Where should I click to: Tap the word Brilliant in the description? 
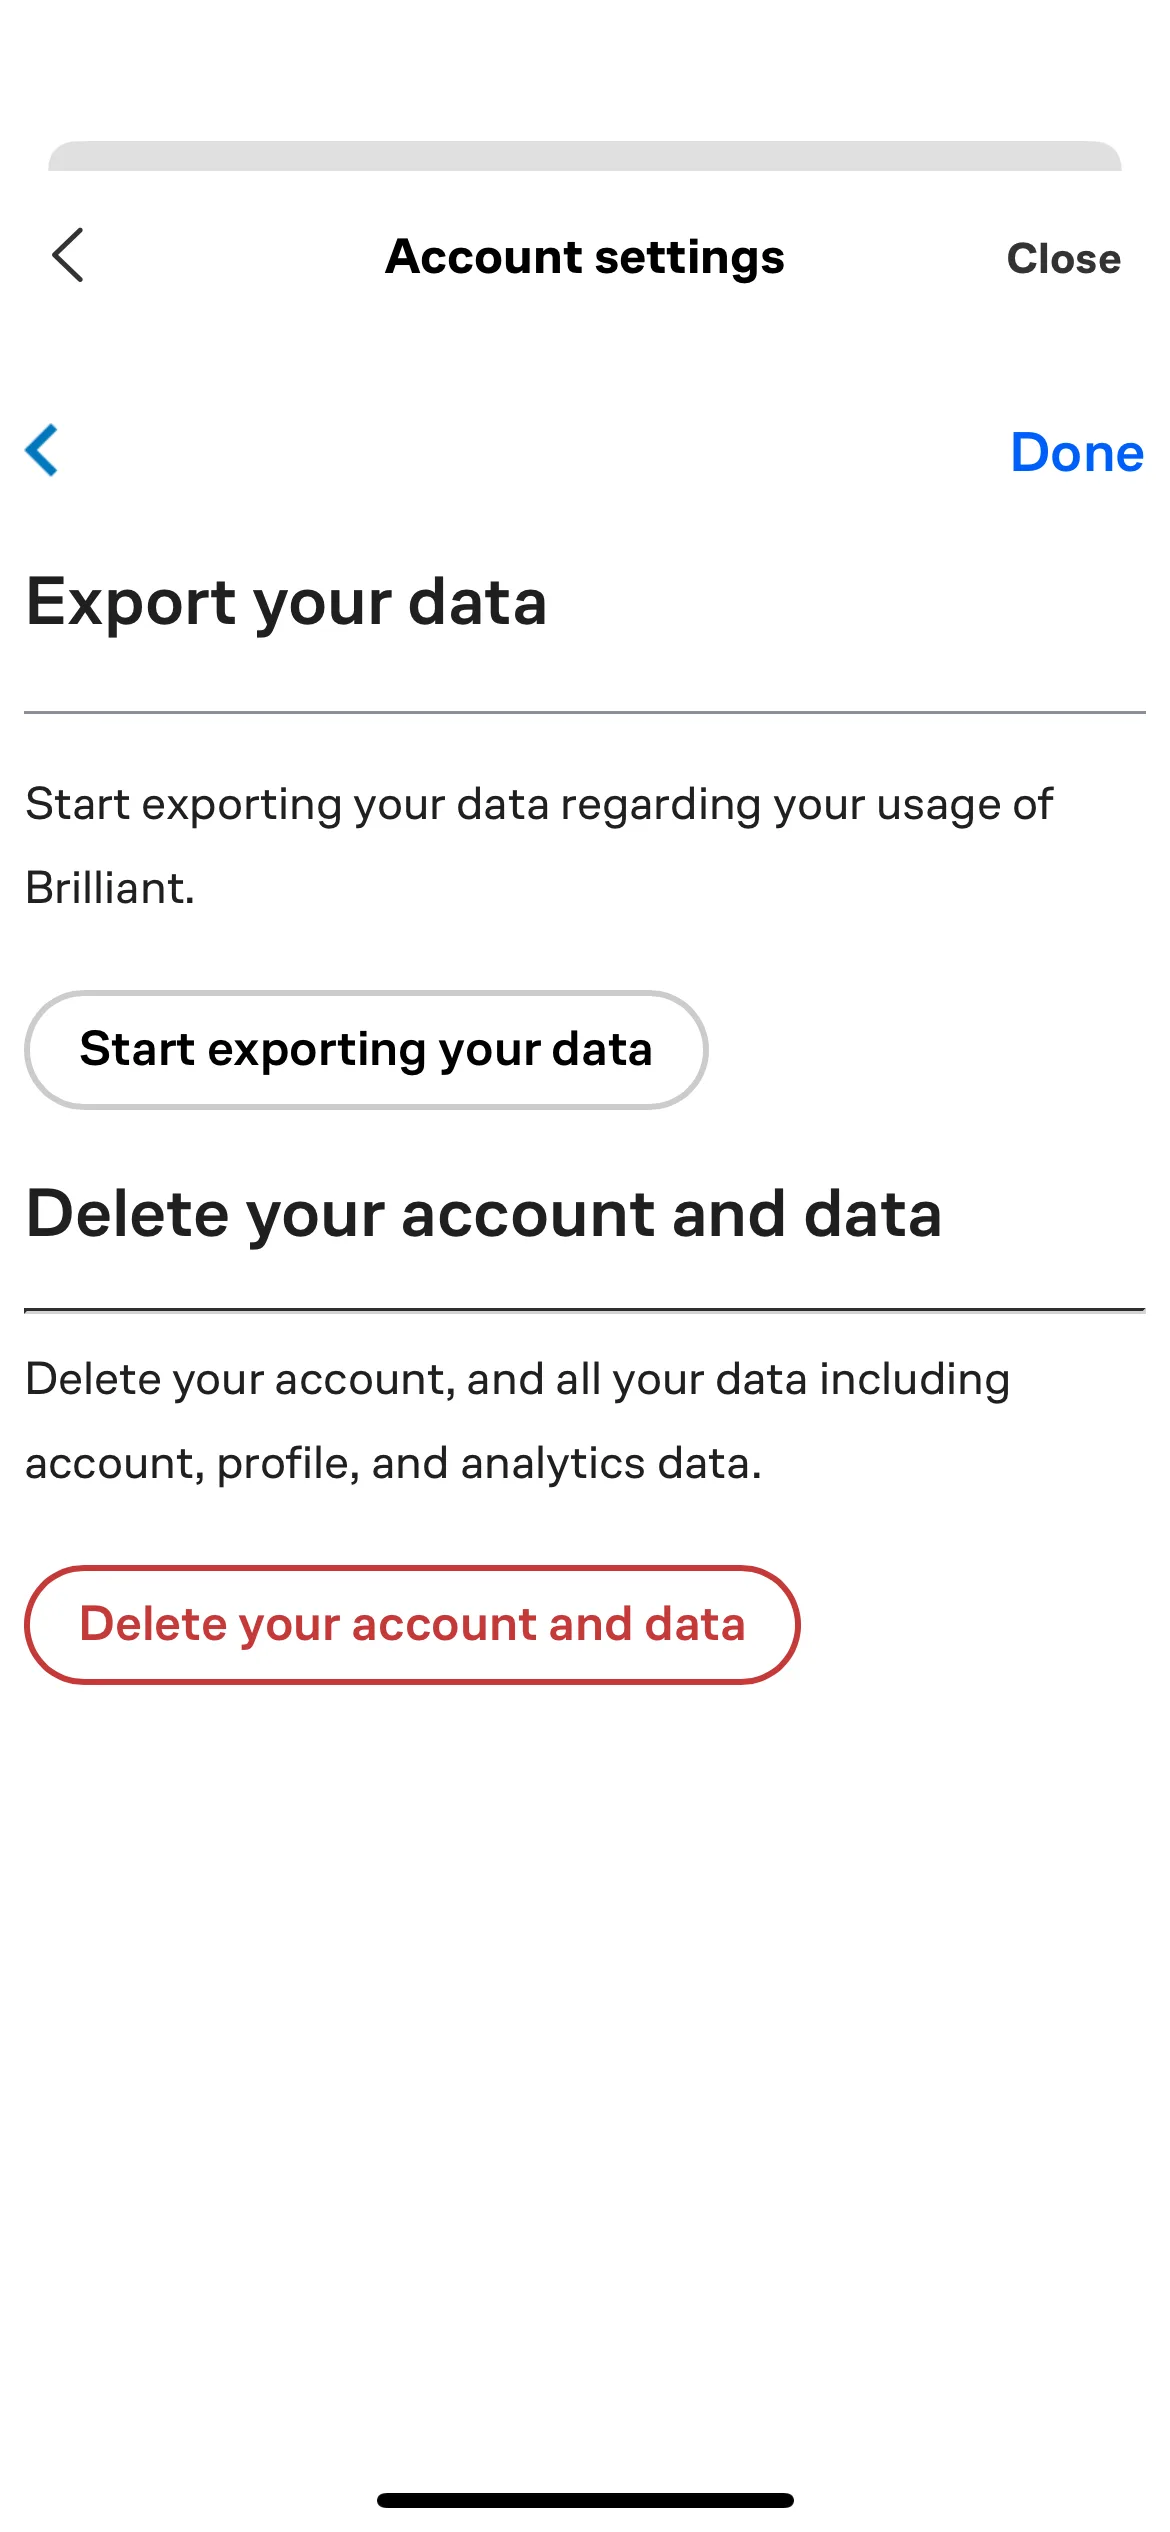(109, 888)
